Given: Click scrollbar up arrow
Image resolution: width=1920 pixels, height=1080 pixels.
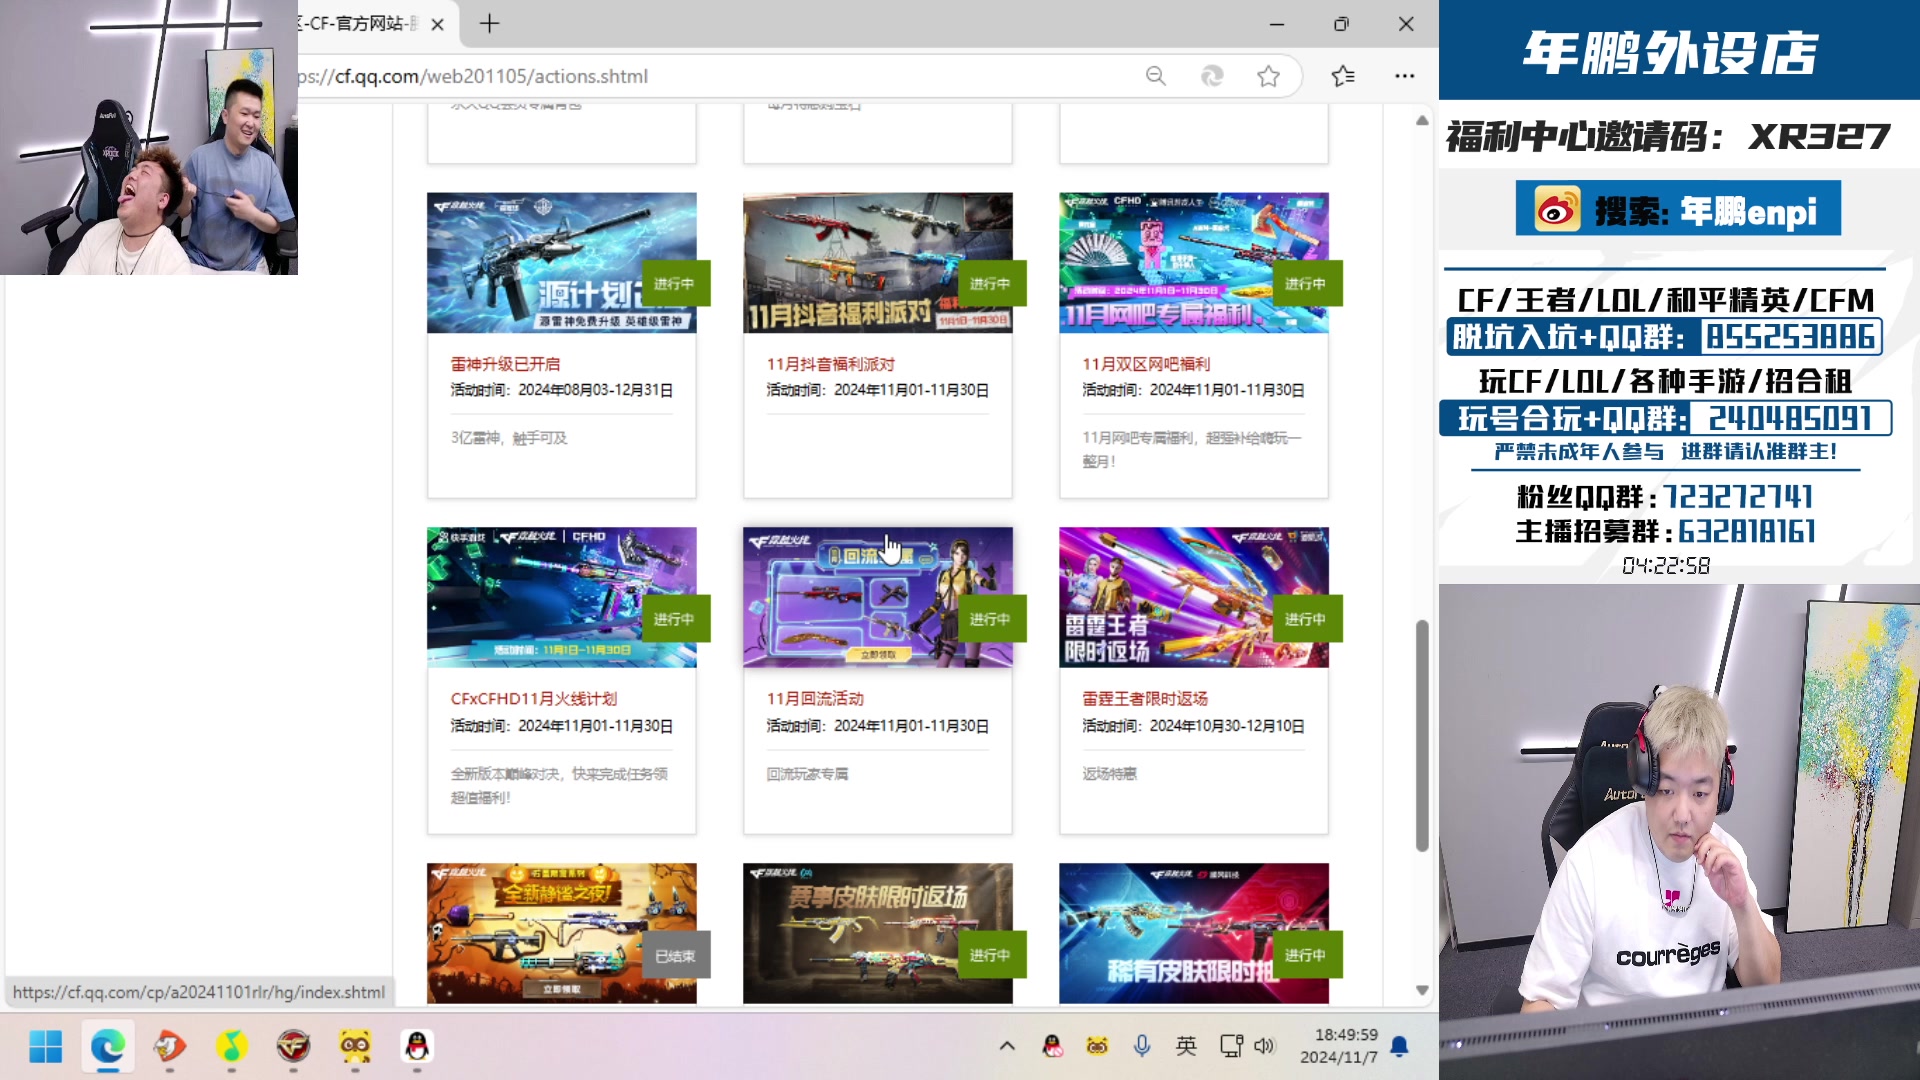Looking at the screenshot, I should (x=1422, y=120).
